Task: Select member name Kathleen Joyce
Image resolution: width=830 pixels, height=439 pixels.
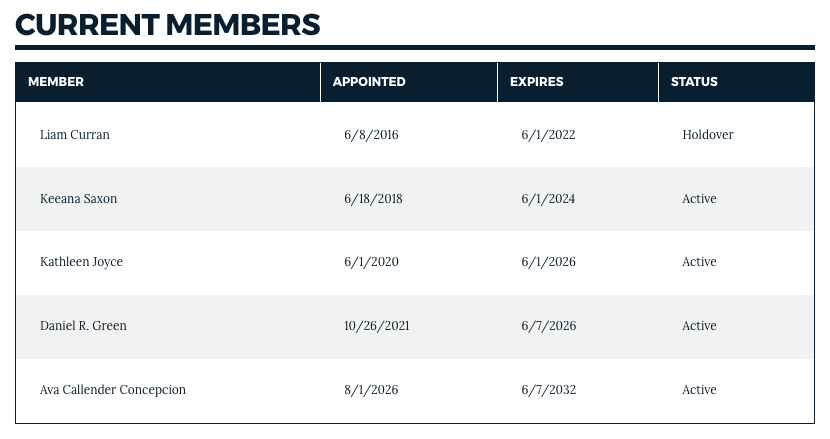Action: 82,262
